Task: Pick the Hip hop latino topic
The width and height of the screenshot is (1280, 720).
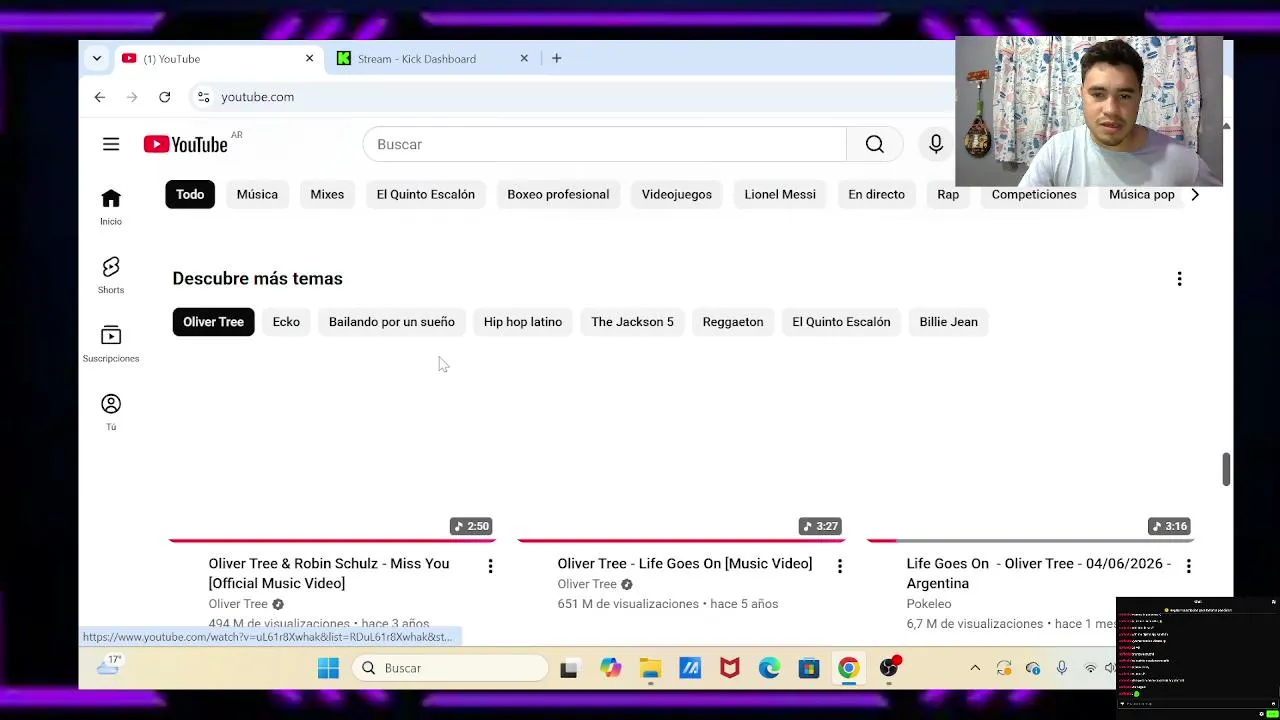Action: [523, 322]
